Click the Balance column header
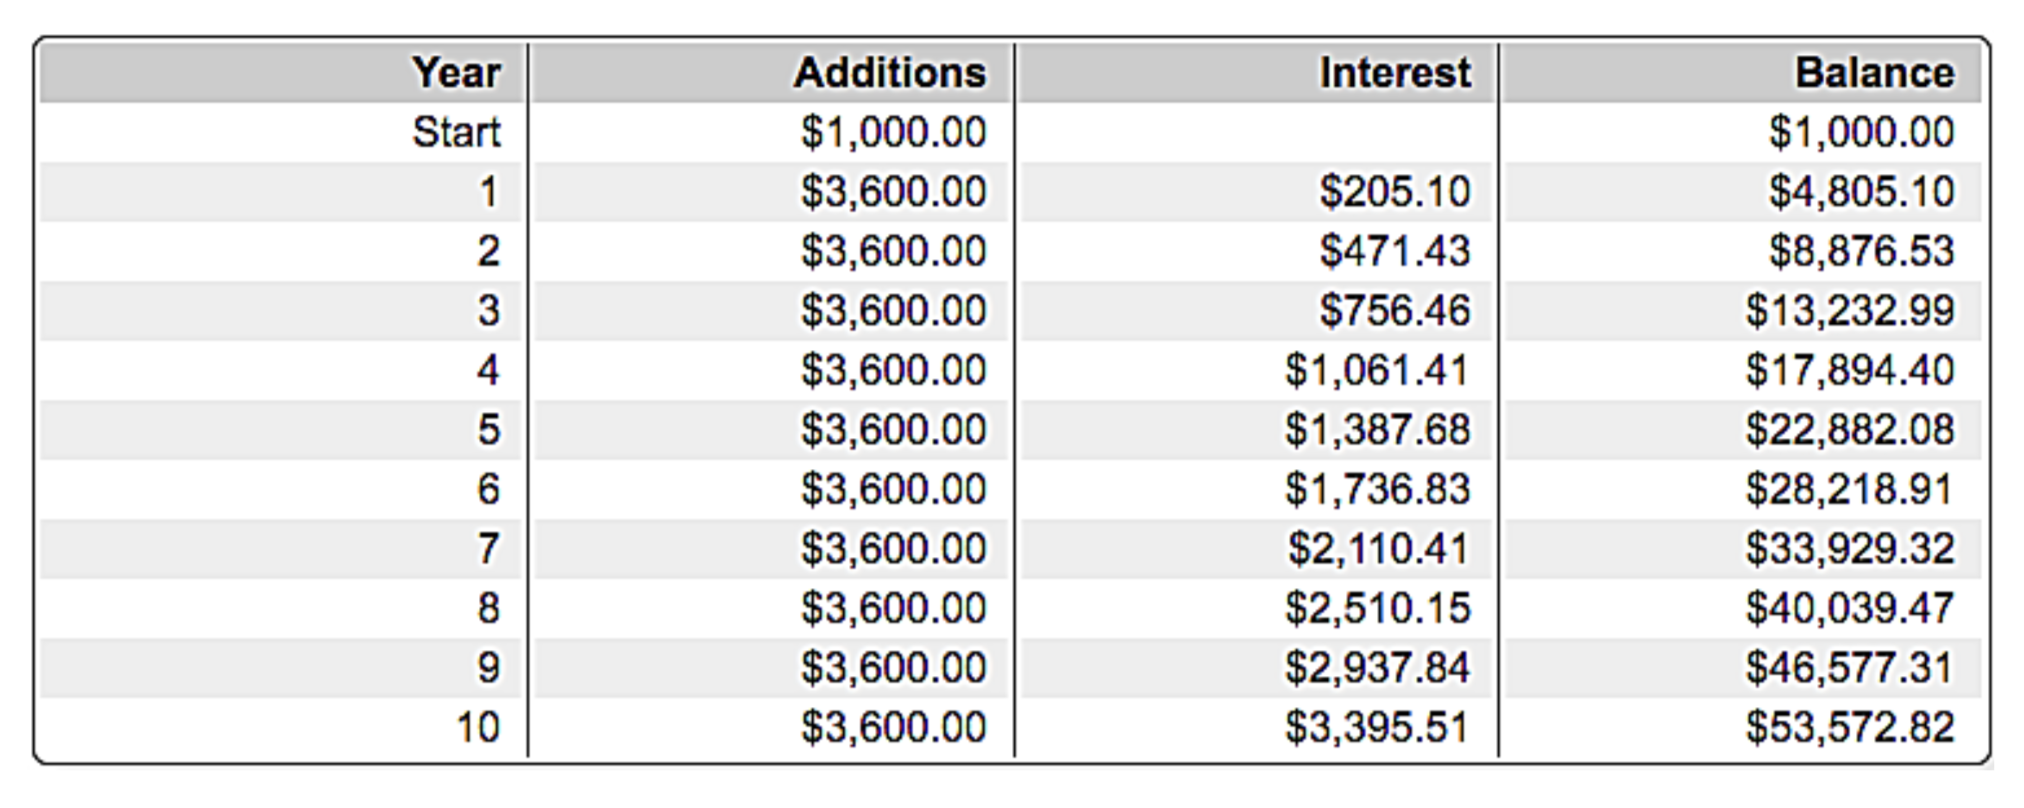 point(1874,73)
